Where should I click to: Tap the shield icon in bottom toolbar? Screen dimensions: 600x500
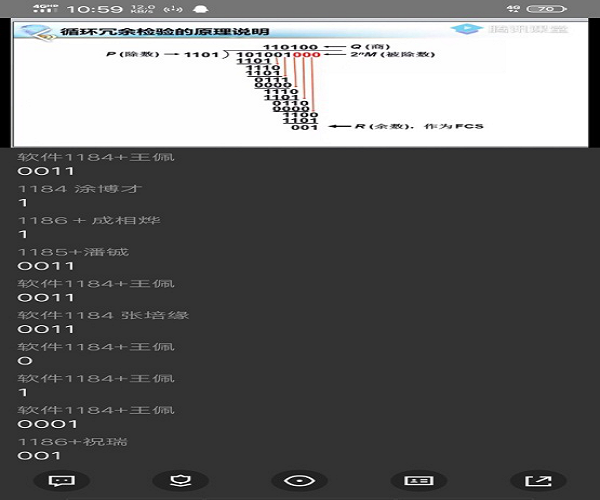[178, 480]
